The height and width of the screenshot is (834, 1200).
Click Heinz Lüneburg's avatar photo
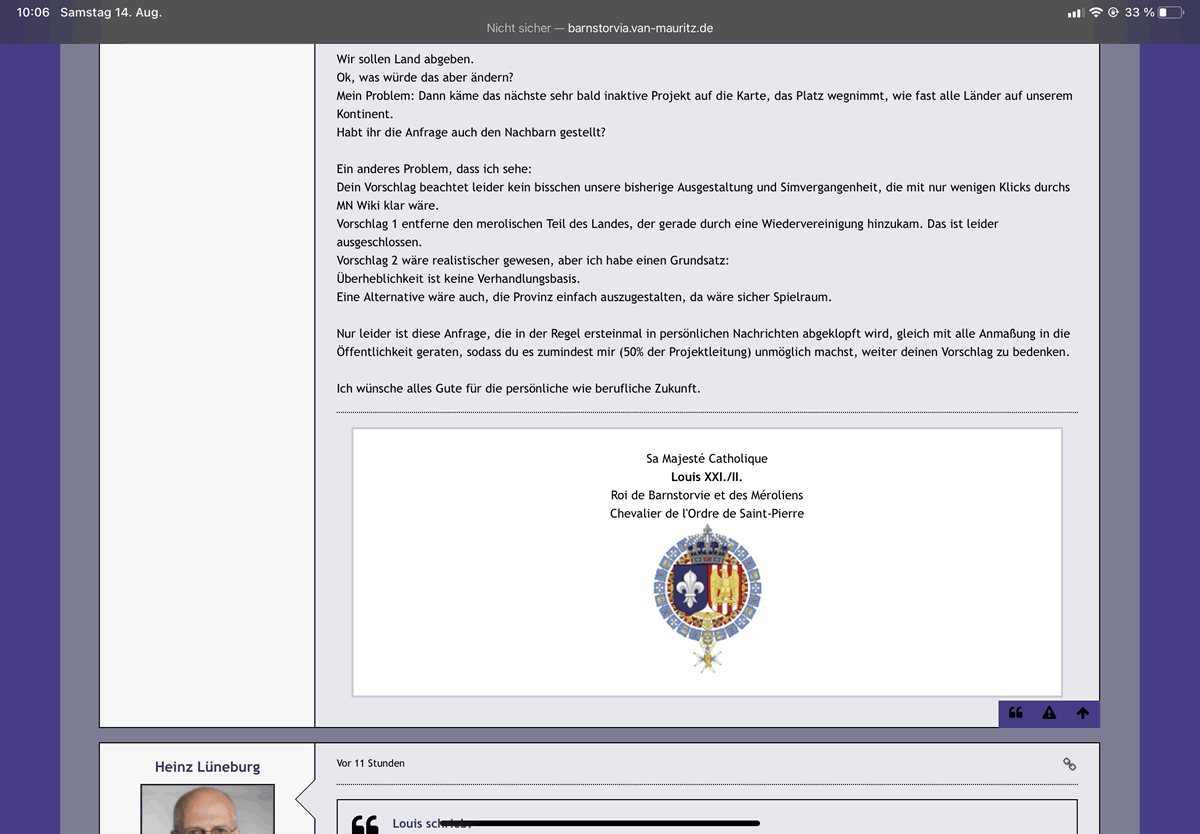click(207, 810)
